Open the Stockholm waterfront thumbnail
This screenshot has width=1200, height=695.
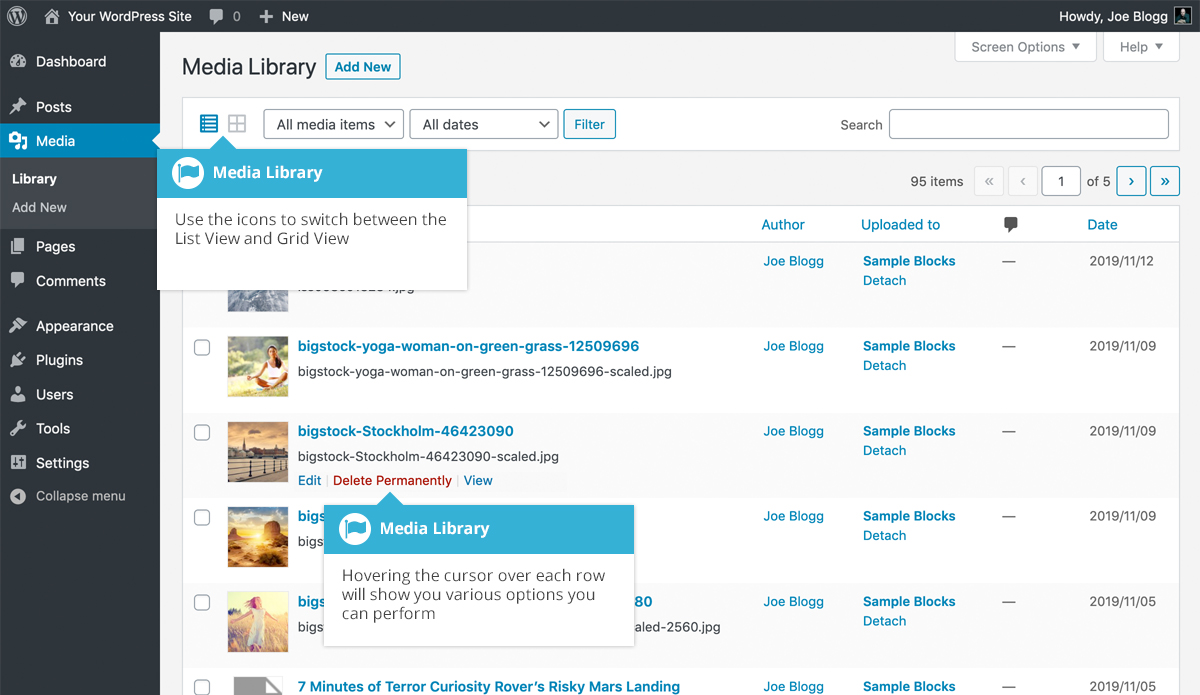tap(258, 451)
